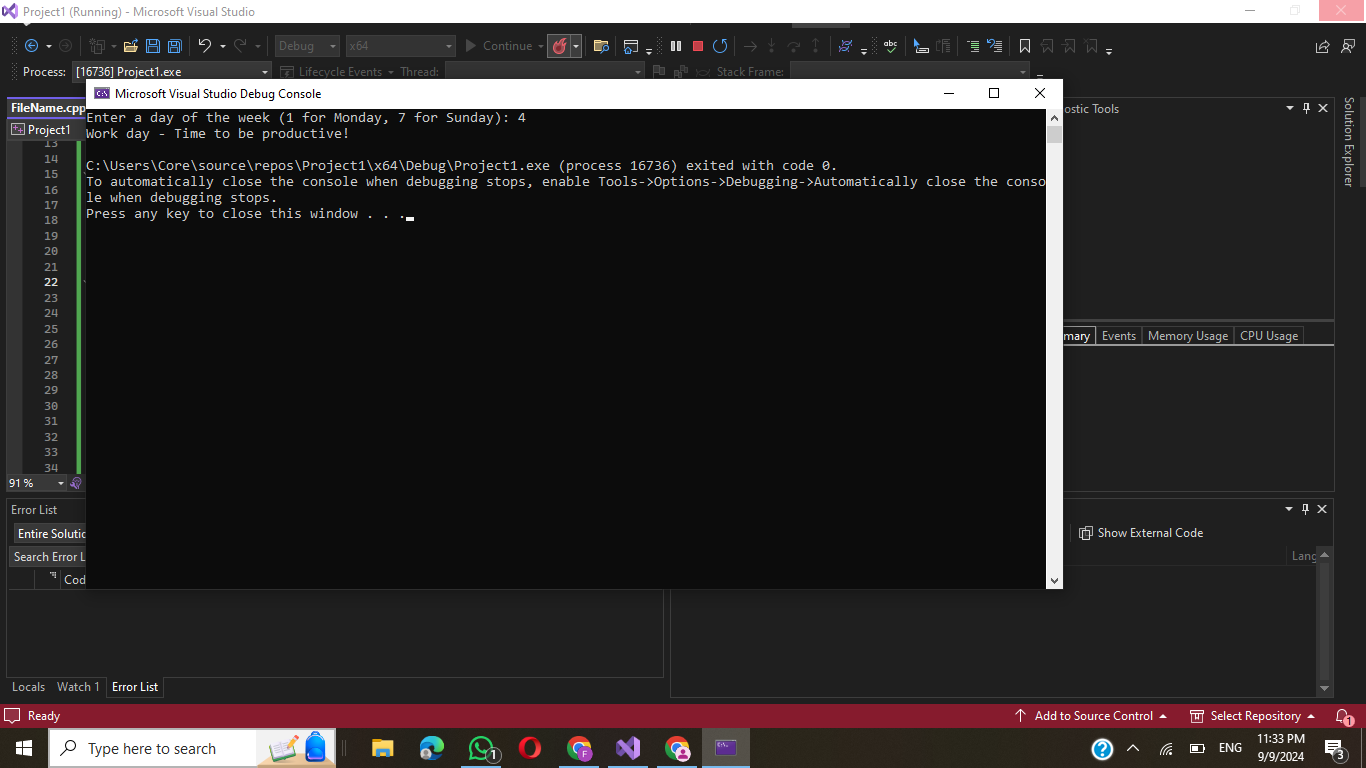Open the Watch 1 tab
The width and height of the screenshot is (1366, 768).
tap(78, 687)
